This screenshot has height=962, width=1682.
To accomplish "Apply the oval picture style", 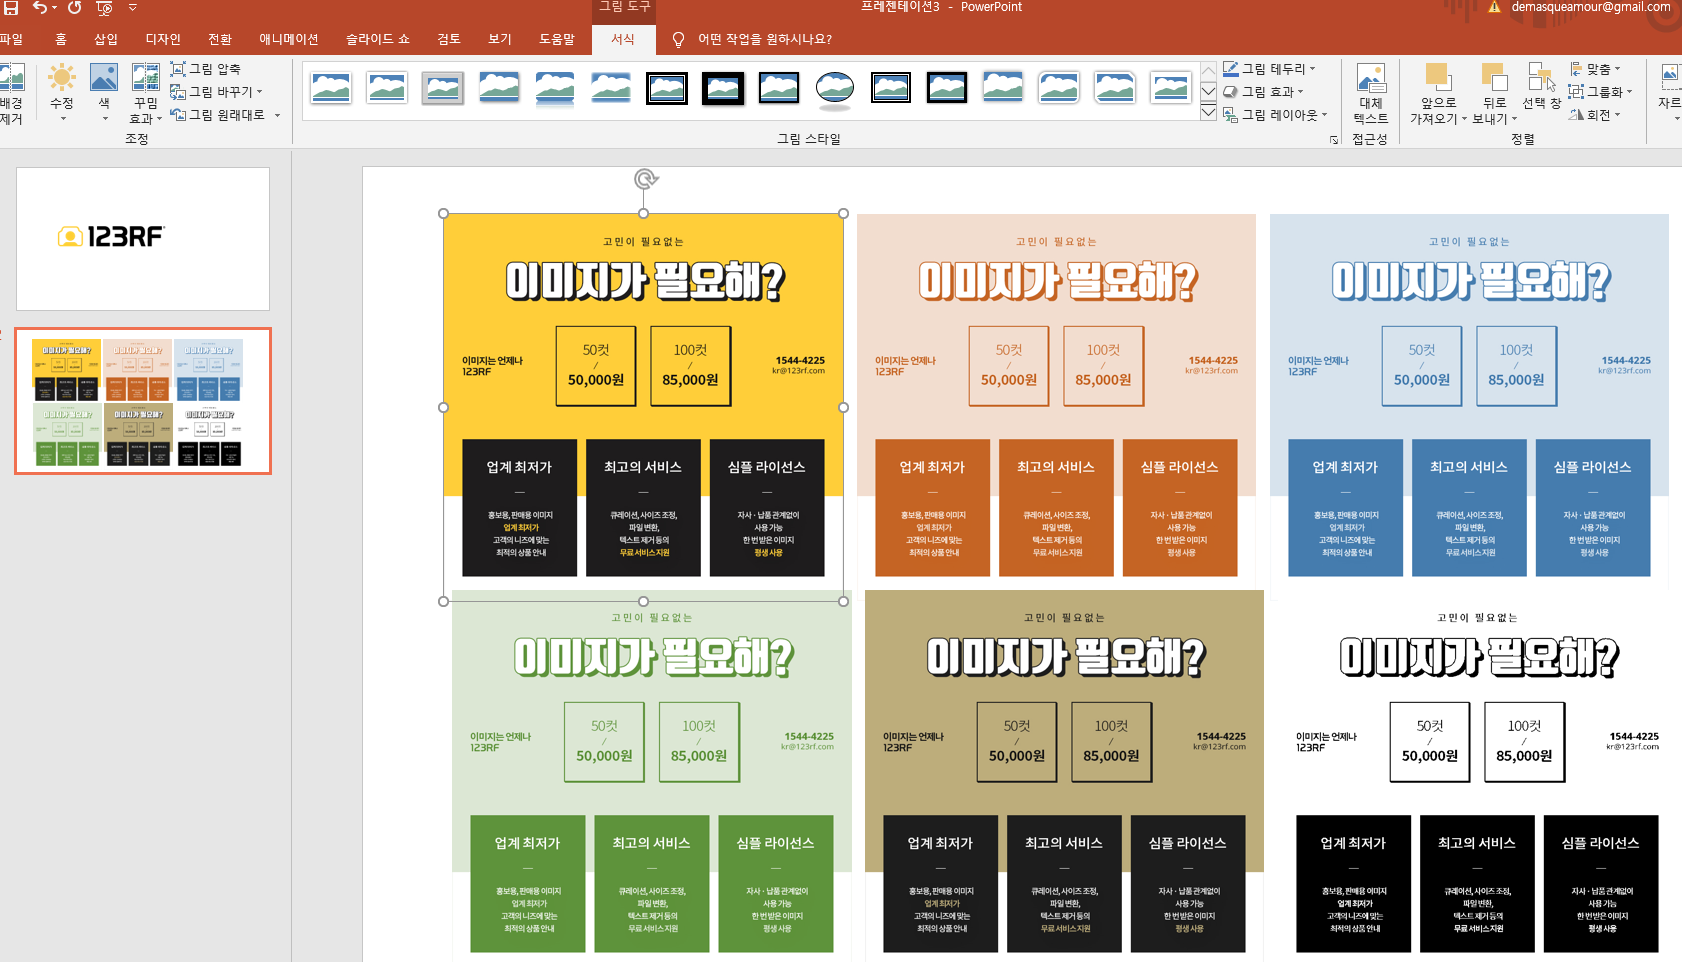I will pos(835,88).
